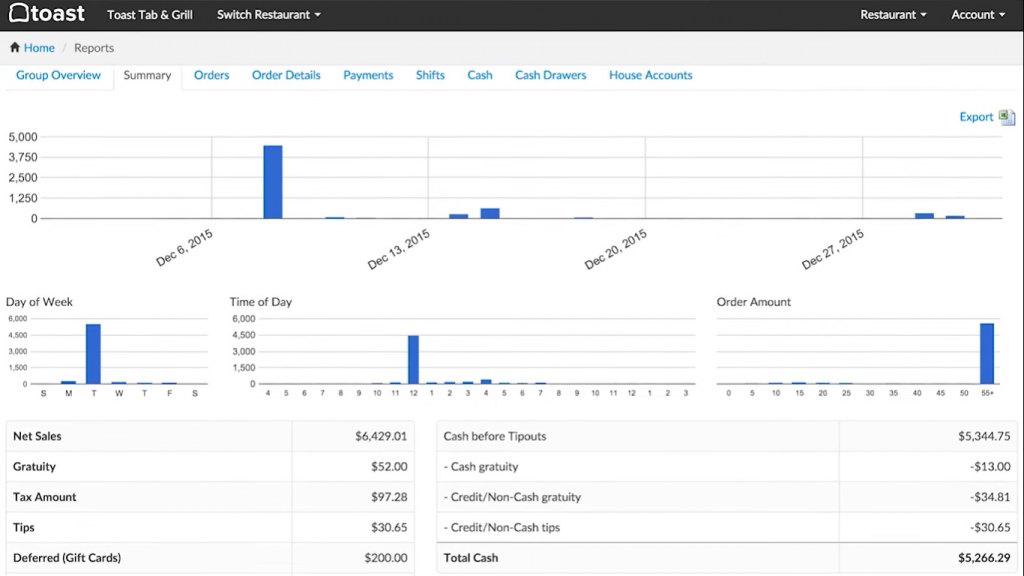
Task: Select the Order Details tab
Action: (x=286, y=75)
